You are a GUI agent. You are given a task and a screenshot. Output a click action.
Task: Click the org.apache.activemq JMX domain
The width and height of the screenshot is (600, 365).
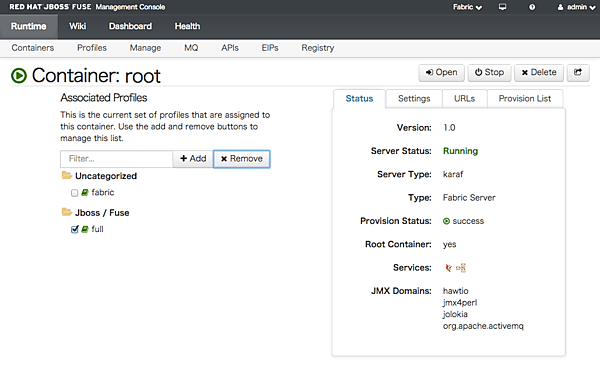point(483,326)
